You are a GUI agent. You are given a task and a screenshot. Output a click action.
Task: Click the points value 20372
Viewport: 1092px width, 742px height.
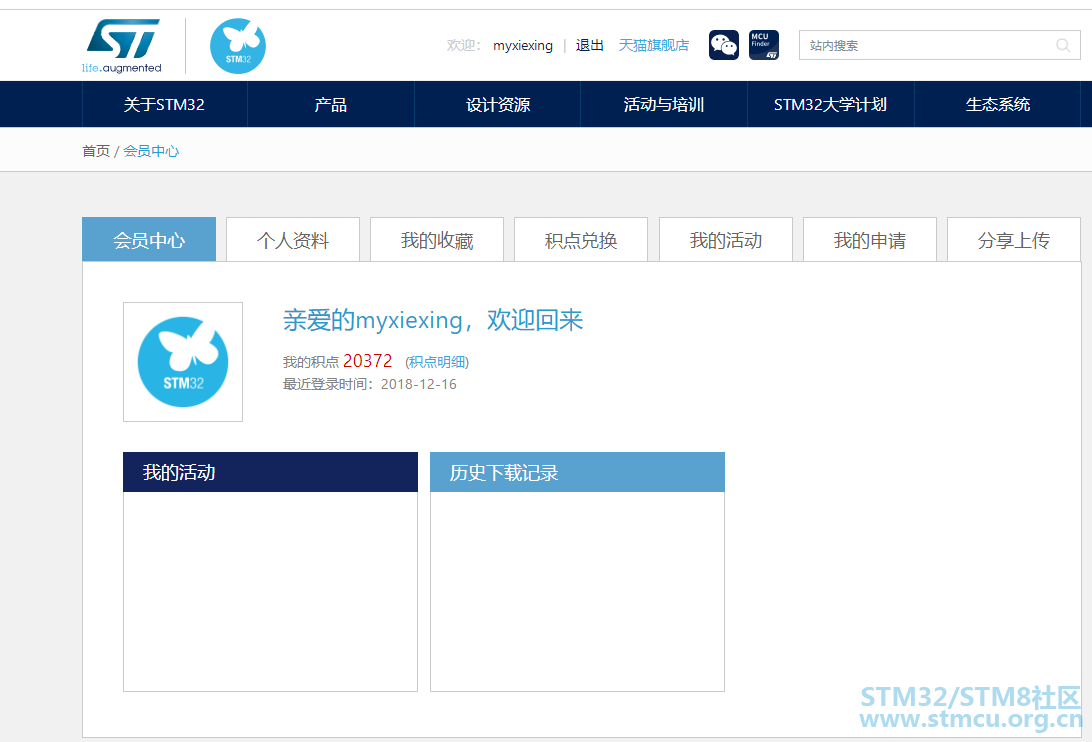368,361
